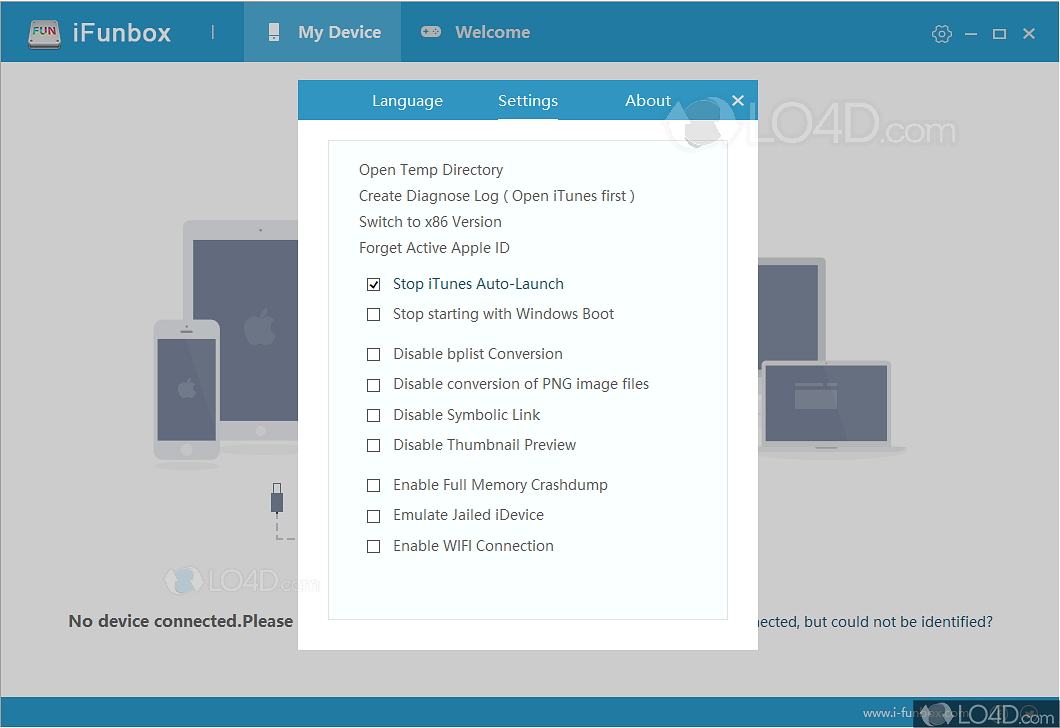
Task: Click the Welcome gamepad icon
Action: [431, 32]
